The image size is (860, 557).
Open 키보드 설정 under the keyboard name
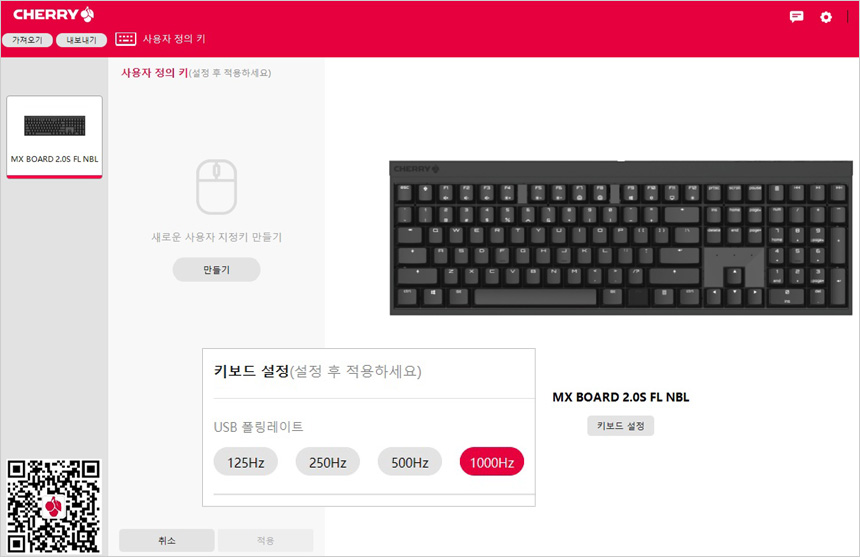point(620,426)
